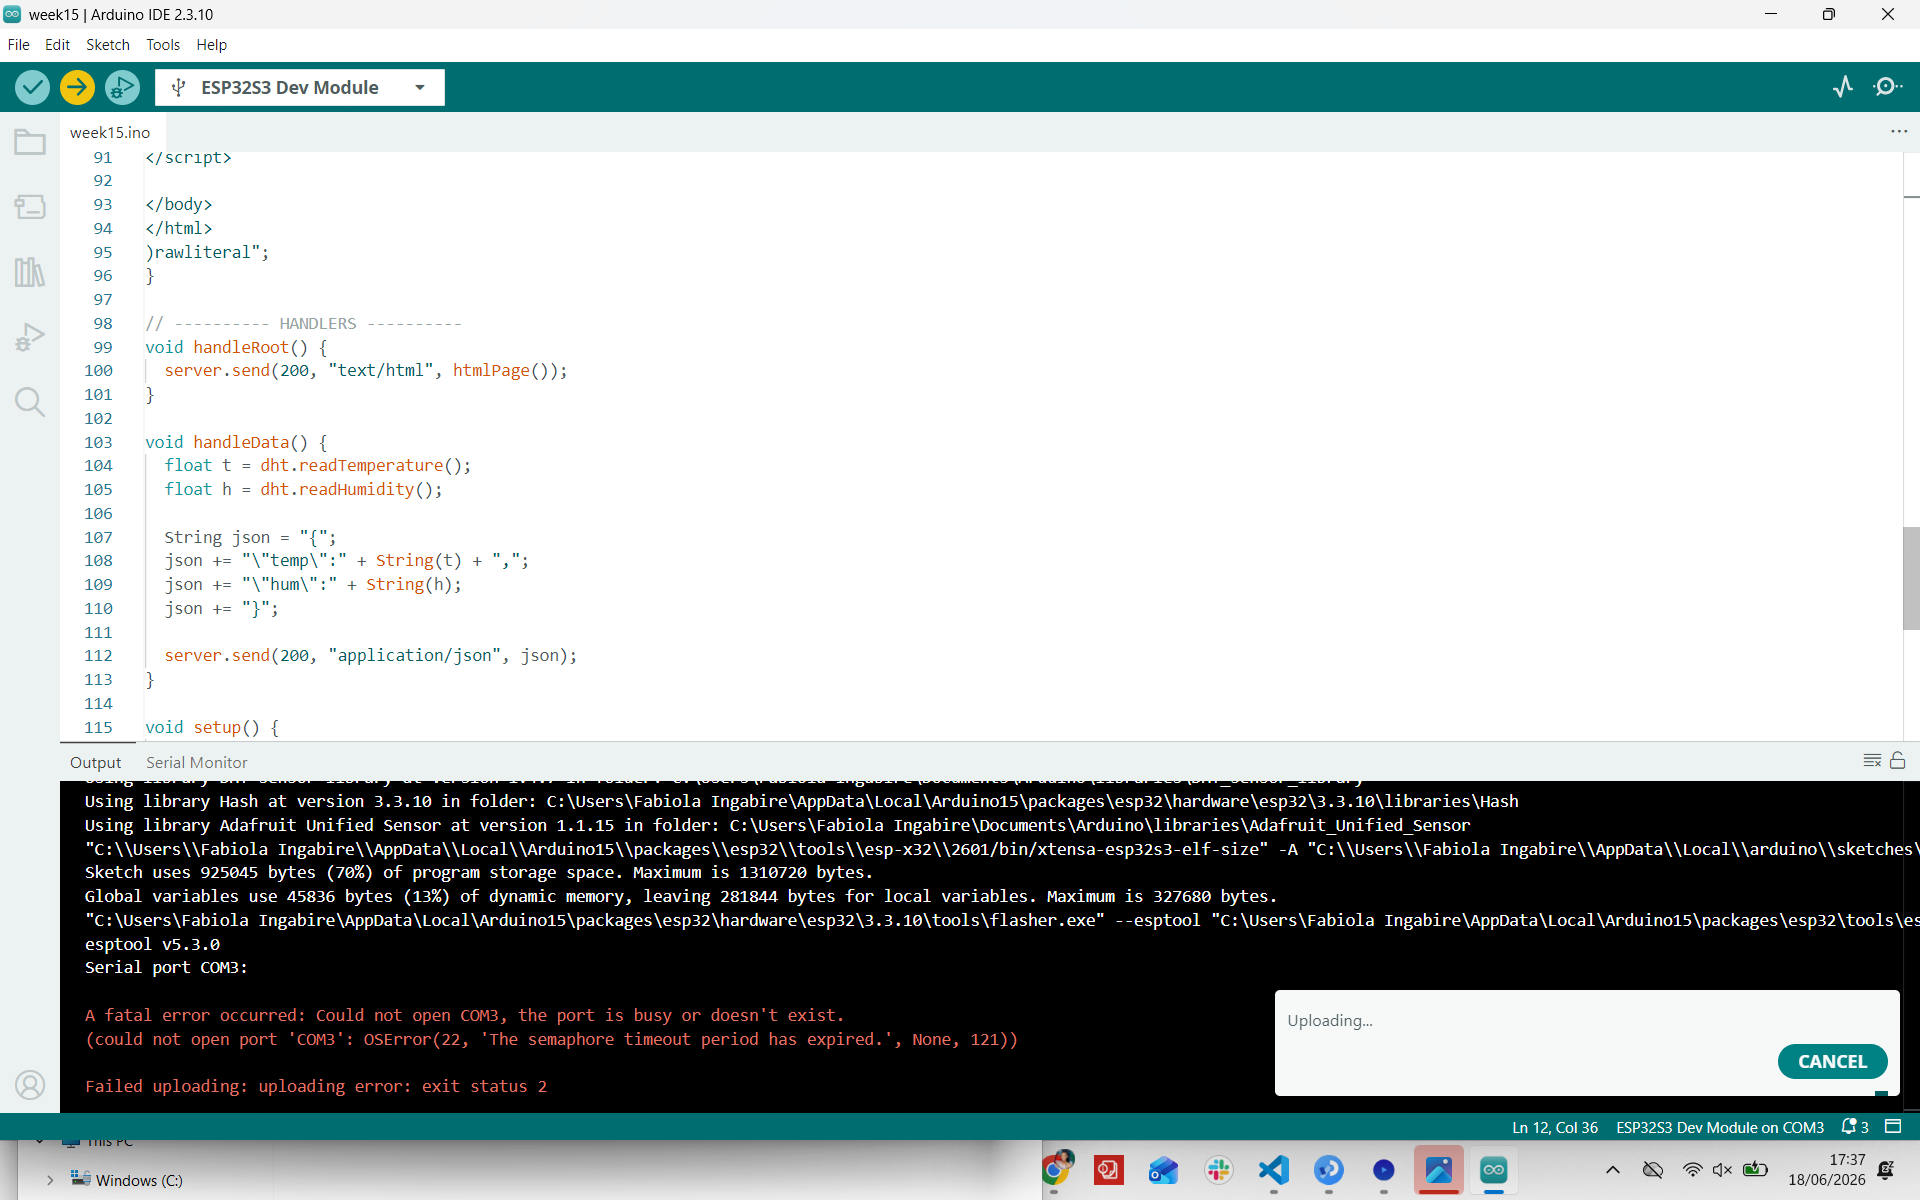Click the battery tray icon
1920x1200 pixels.
pyautogui.click(x=1756, y=1169)
